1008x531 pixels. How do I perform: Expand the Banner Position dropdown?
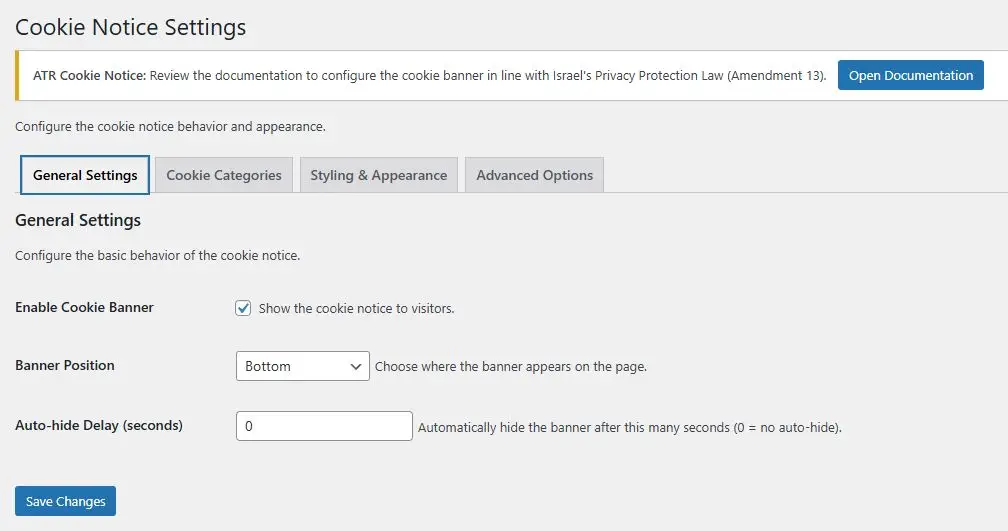click(x=302, y=366)
